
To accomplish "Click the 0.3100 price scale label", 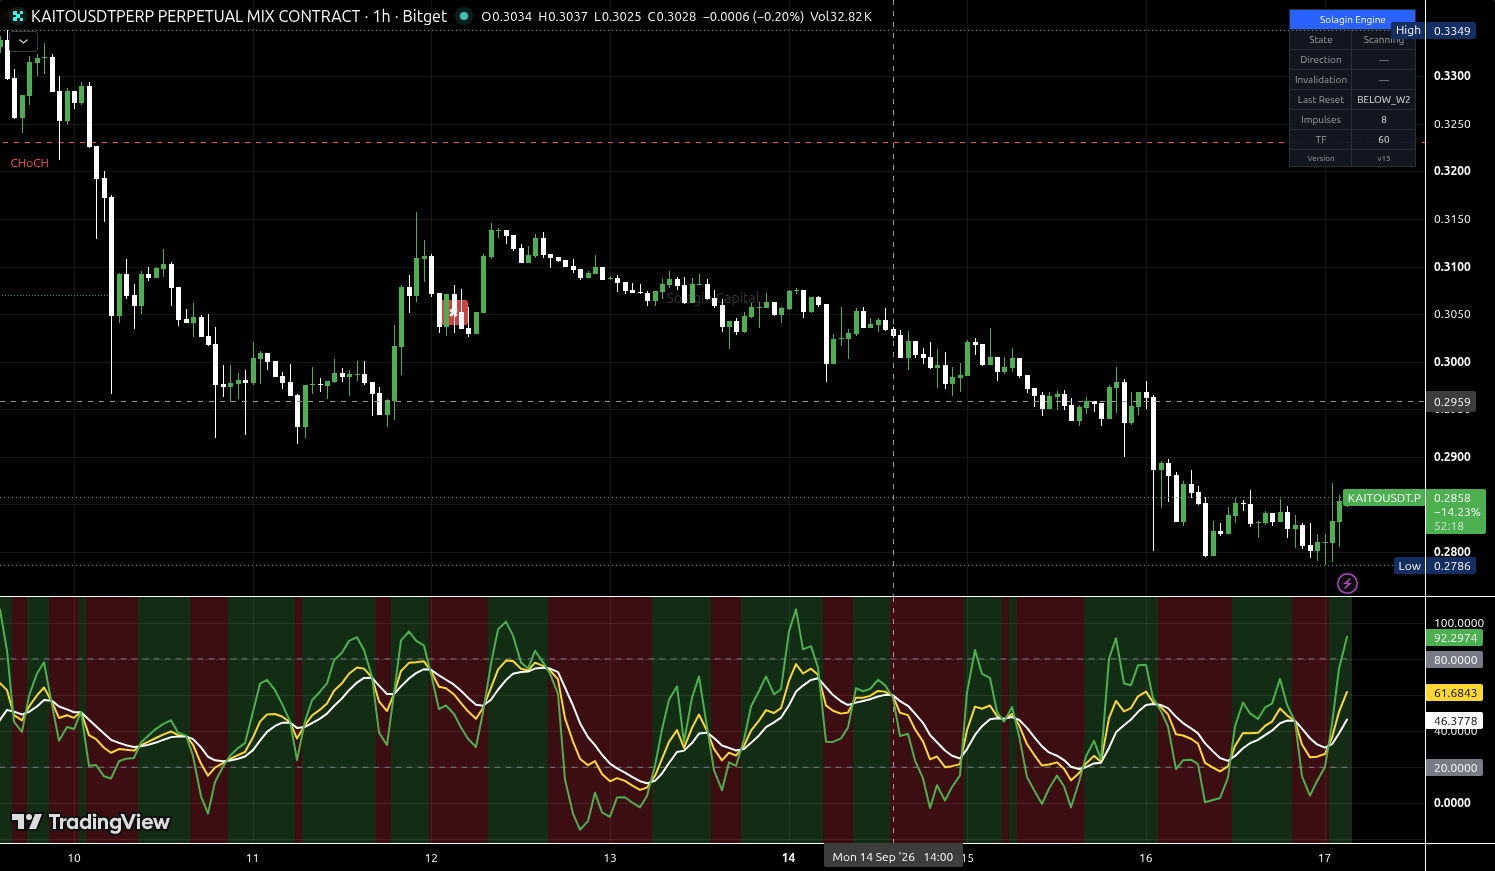I will (x=1452, y=267).
